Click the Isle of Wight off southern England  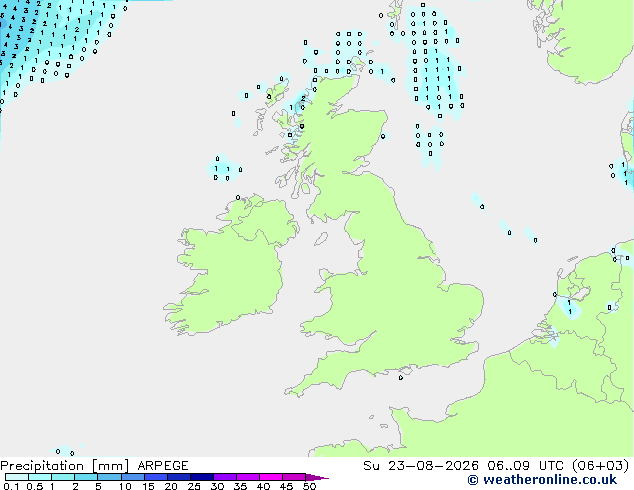[405, 370]
